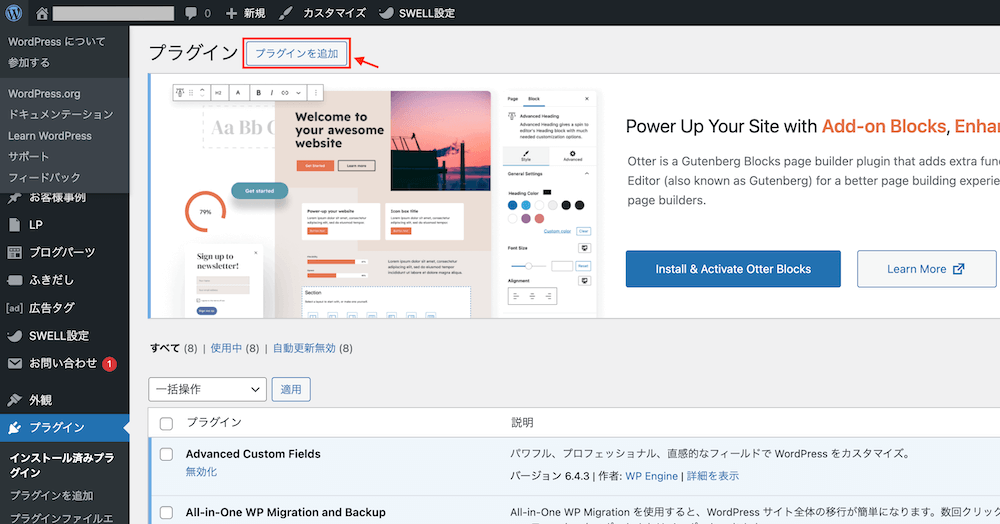Open the WP Engine author link
Screen dimensions: 1000x524
click(651, 476)
